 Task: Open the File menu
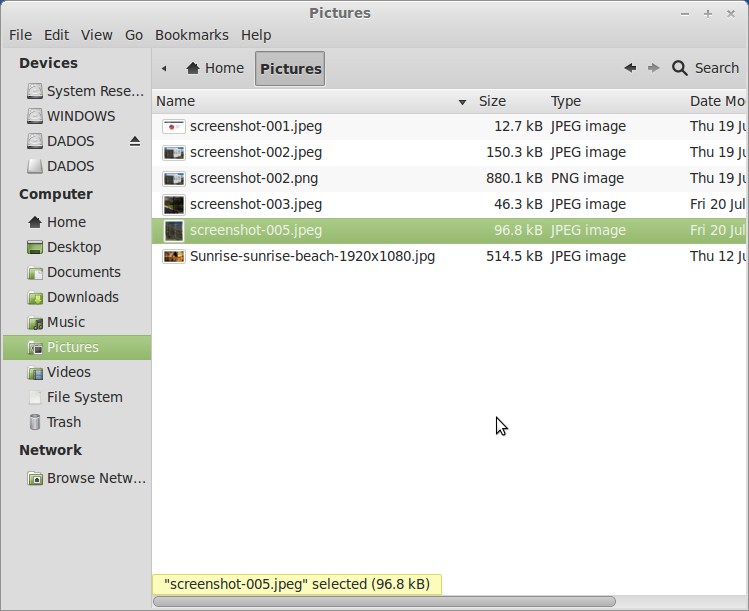(x=21, y=35)
